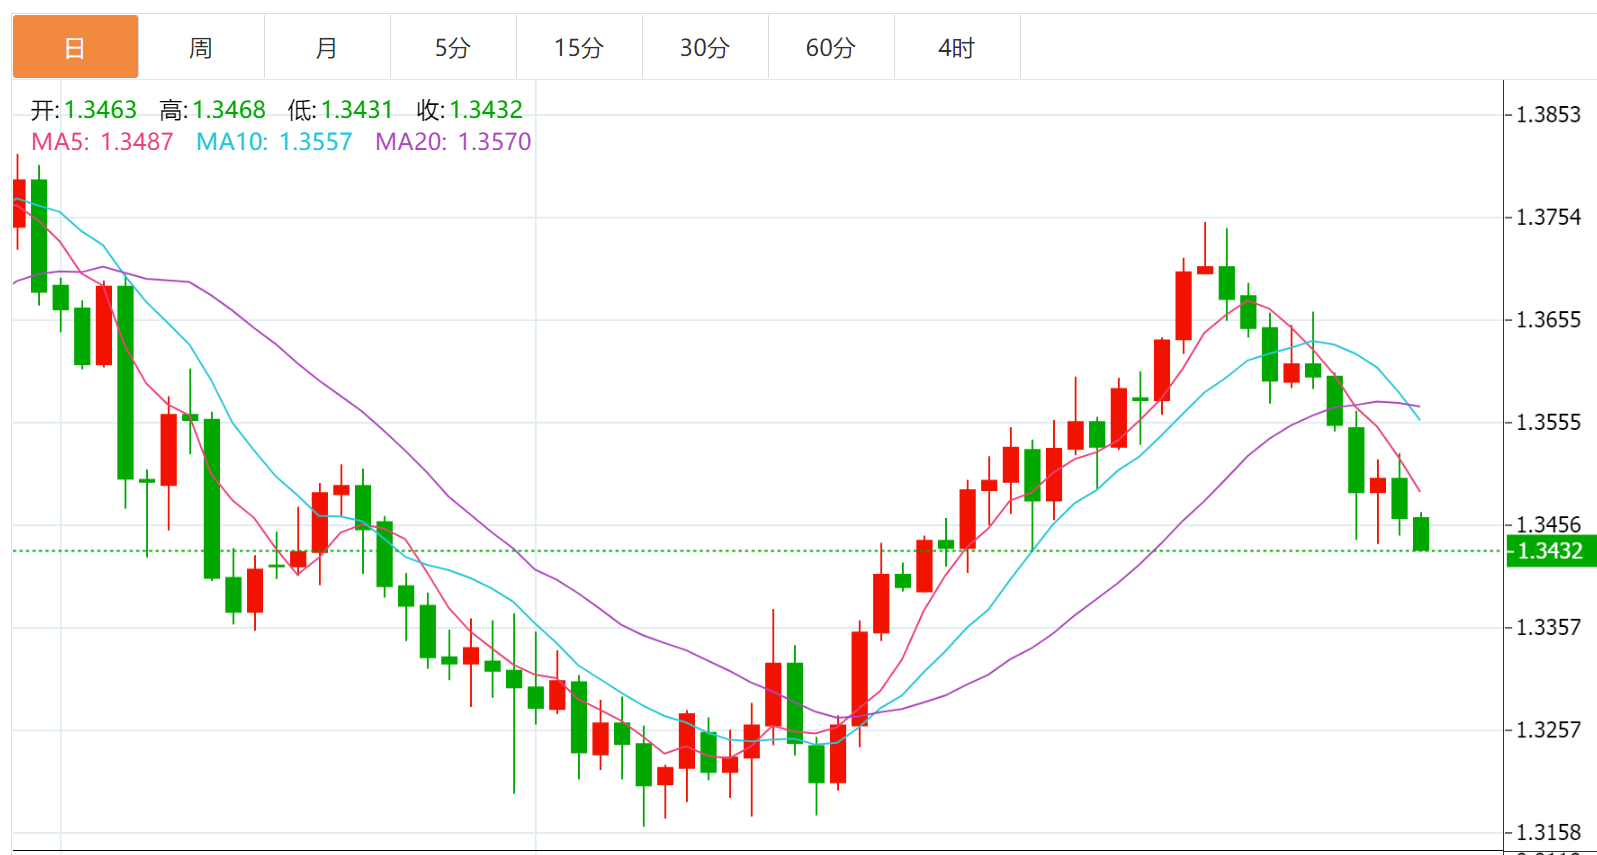Open the 15分 timeframe tab
The height and width of the screenshot is (855, 1597).
[x=579, y=47]
